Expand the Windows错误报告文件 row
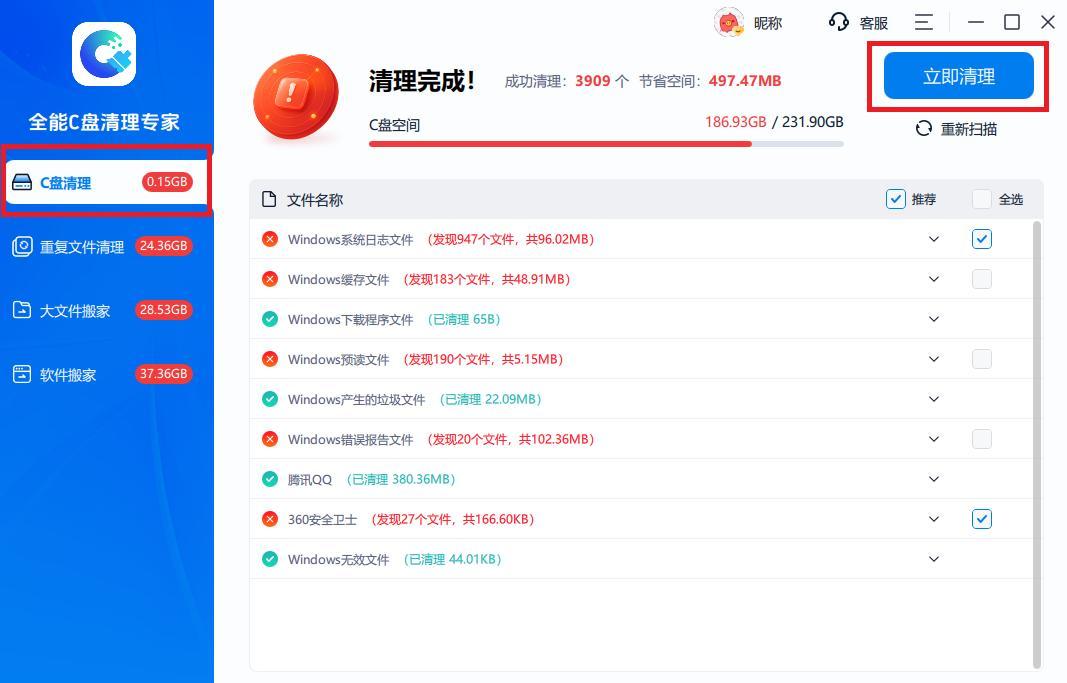The image size is (1067, 683). click(x=934, y=439)
